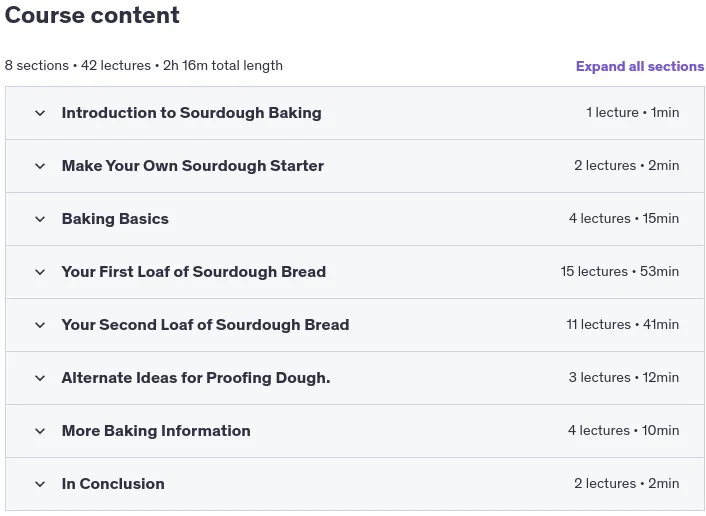Click the chevron icon next to In Conclusion

click(40, 484)
